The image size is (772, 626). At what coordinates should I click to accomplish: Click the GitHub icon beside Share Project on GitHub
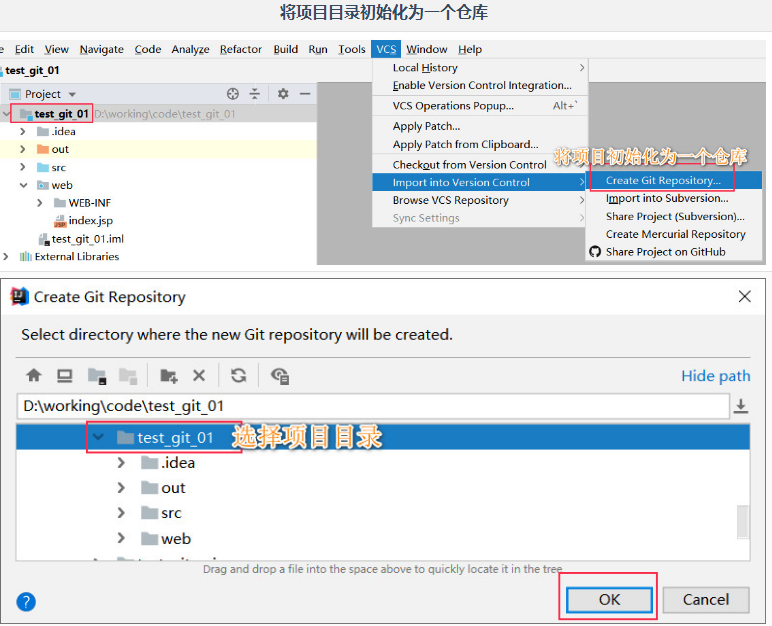[595, 252]
